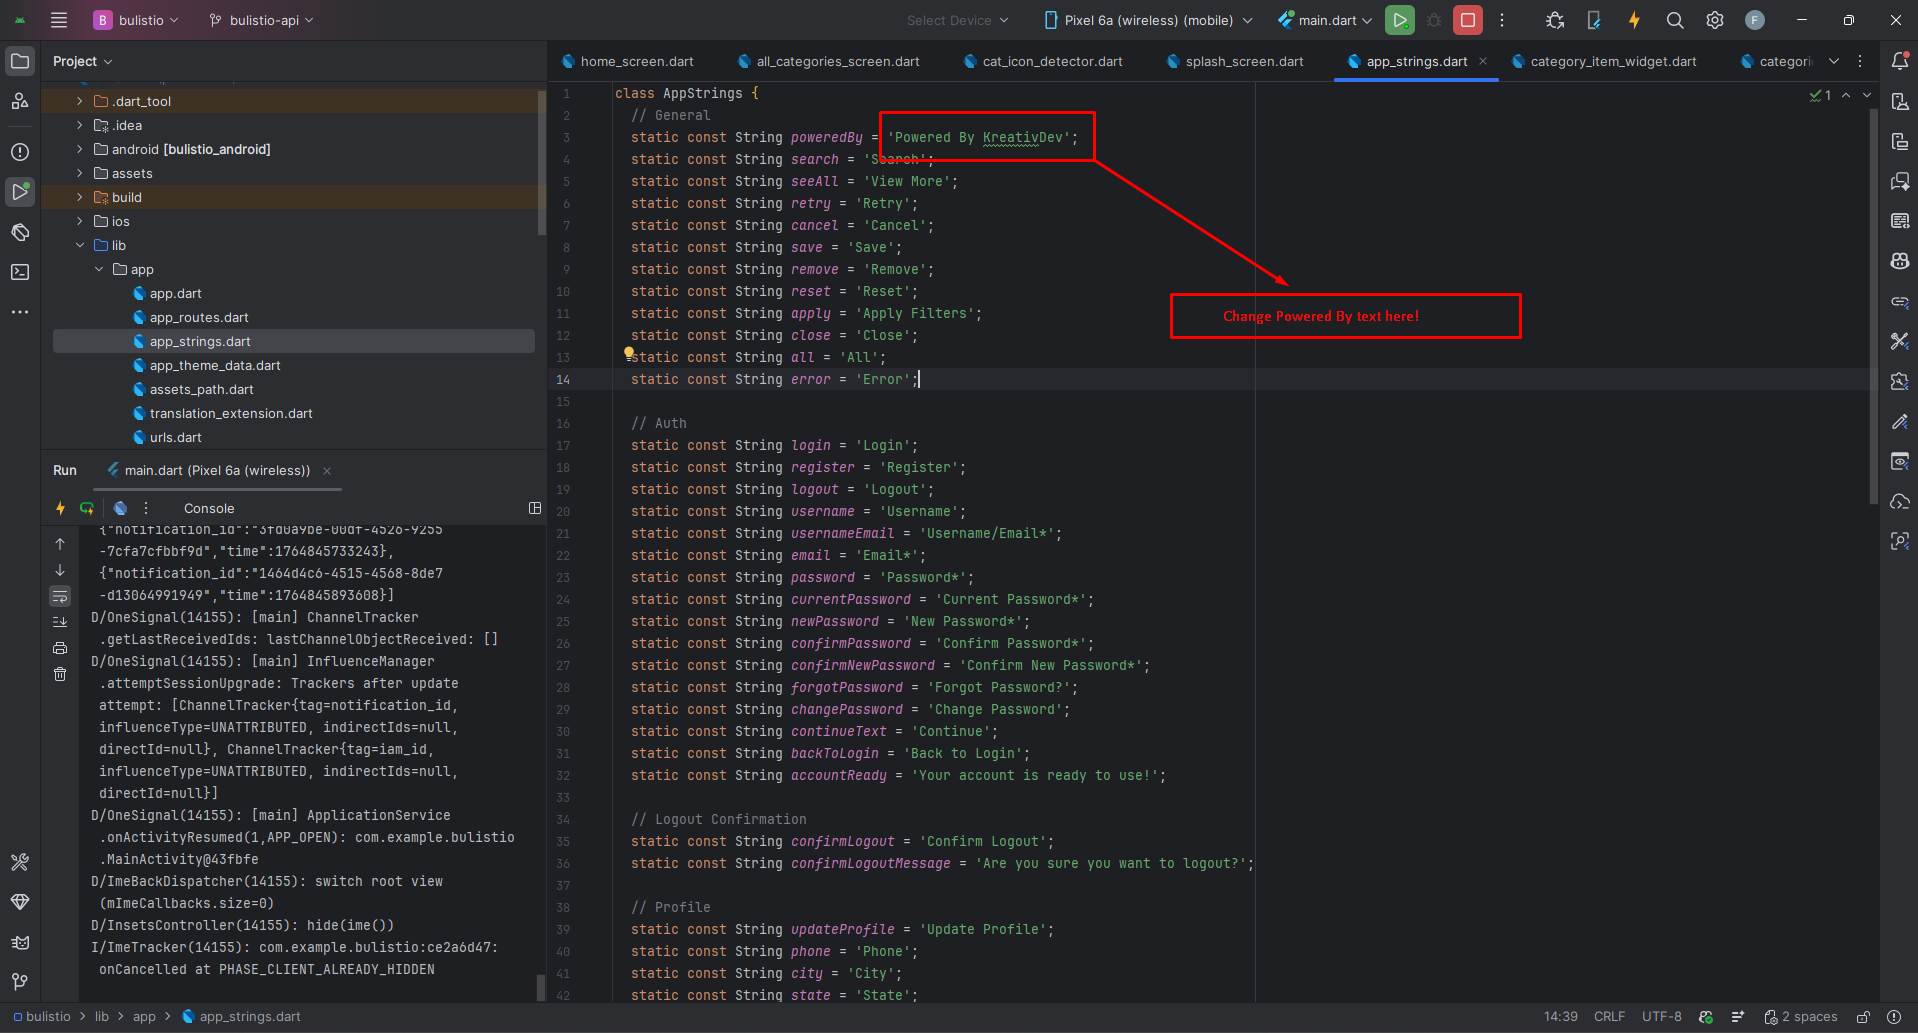The image size is (1918, 1033).
Task: Select the Console tab in Run panel
Action: pos(209,508)
